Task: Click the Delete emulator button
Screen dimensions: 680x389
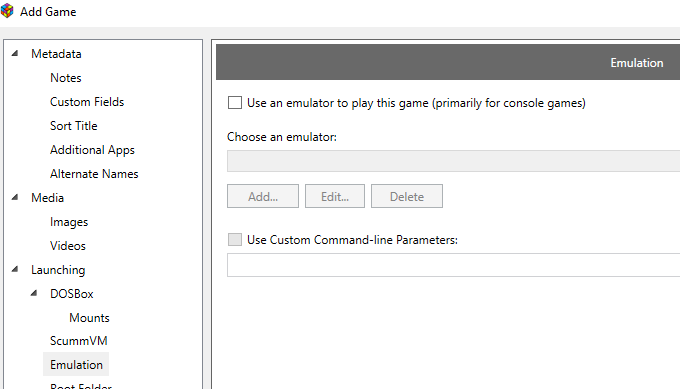Action: coord(407,196)
